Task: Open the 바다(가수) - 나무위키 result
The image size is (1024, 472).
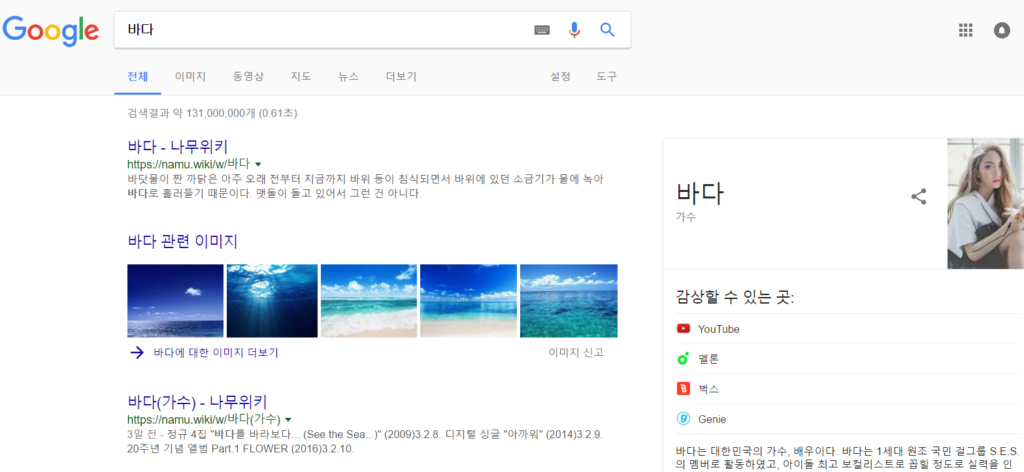Action: (x=197, y=401)
